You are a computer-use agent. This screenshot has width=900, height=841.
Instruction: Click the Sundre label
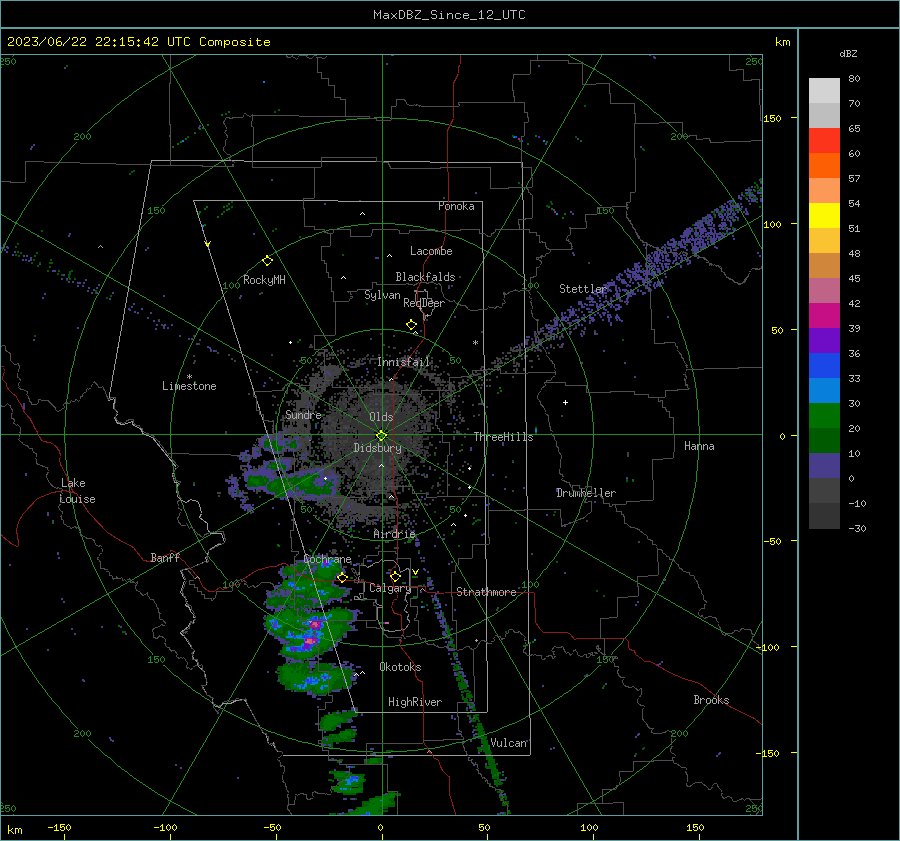(x=304, y=414)
